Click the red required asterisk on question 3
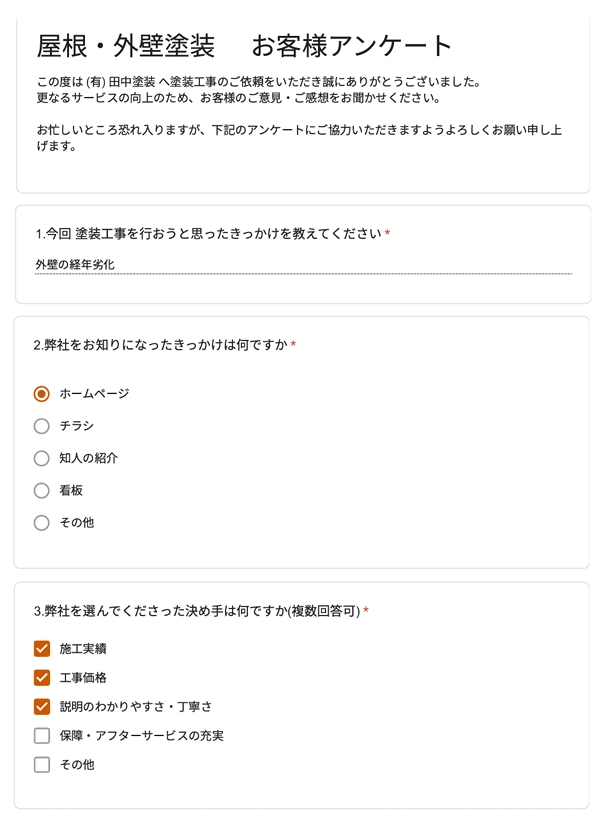The width and height of the screenshot is (612, 823). (366, 611)
